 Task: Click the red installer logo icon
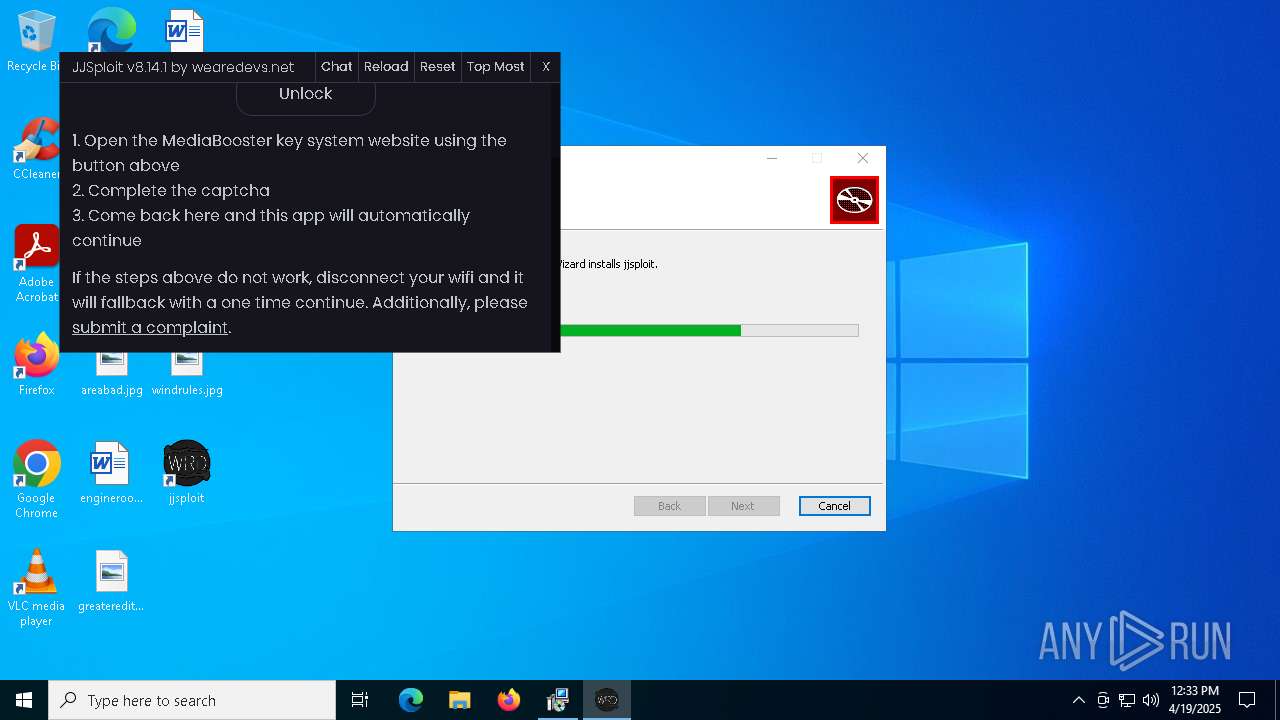click(x=854, y=200)
